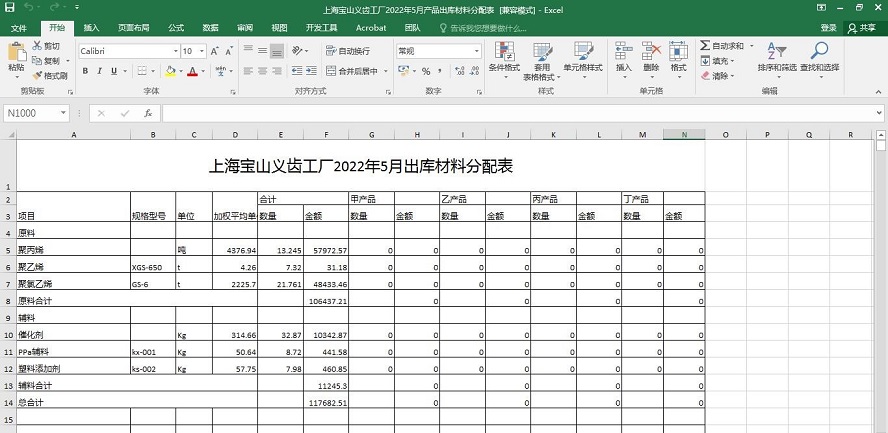Center text horizontally in the alignment group
Viewport: 888px width, 433px height.
click(x=262, y=71)
